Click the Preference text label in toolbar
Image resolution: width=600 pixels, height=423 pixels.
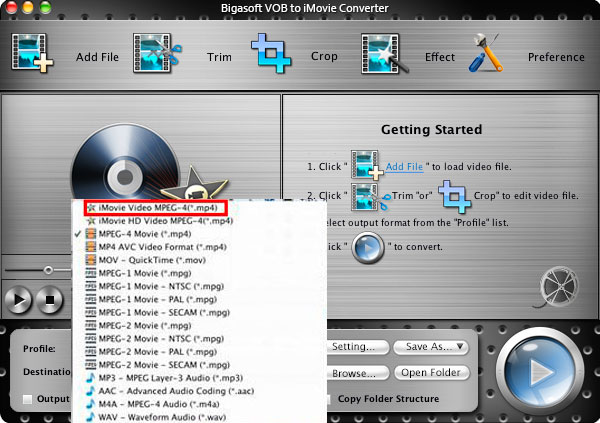coord(556,57)
